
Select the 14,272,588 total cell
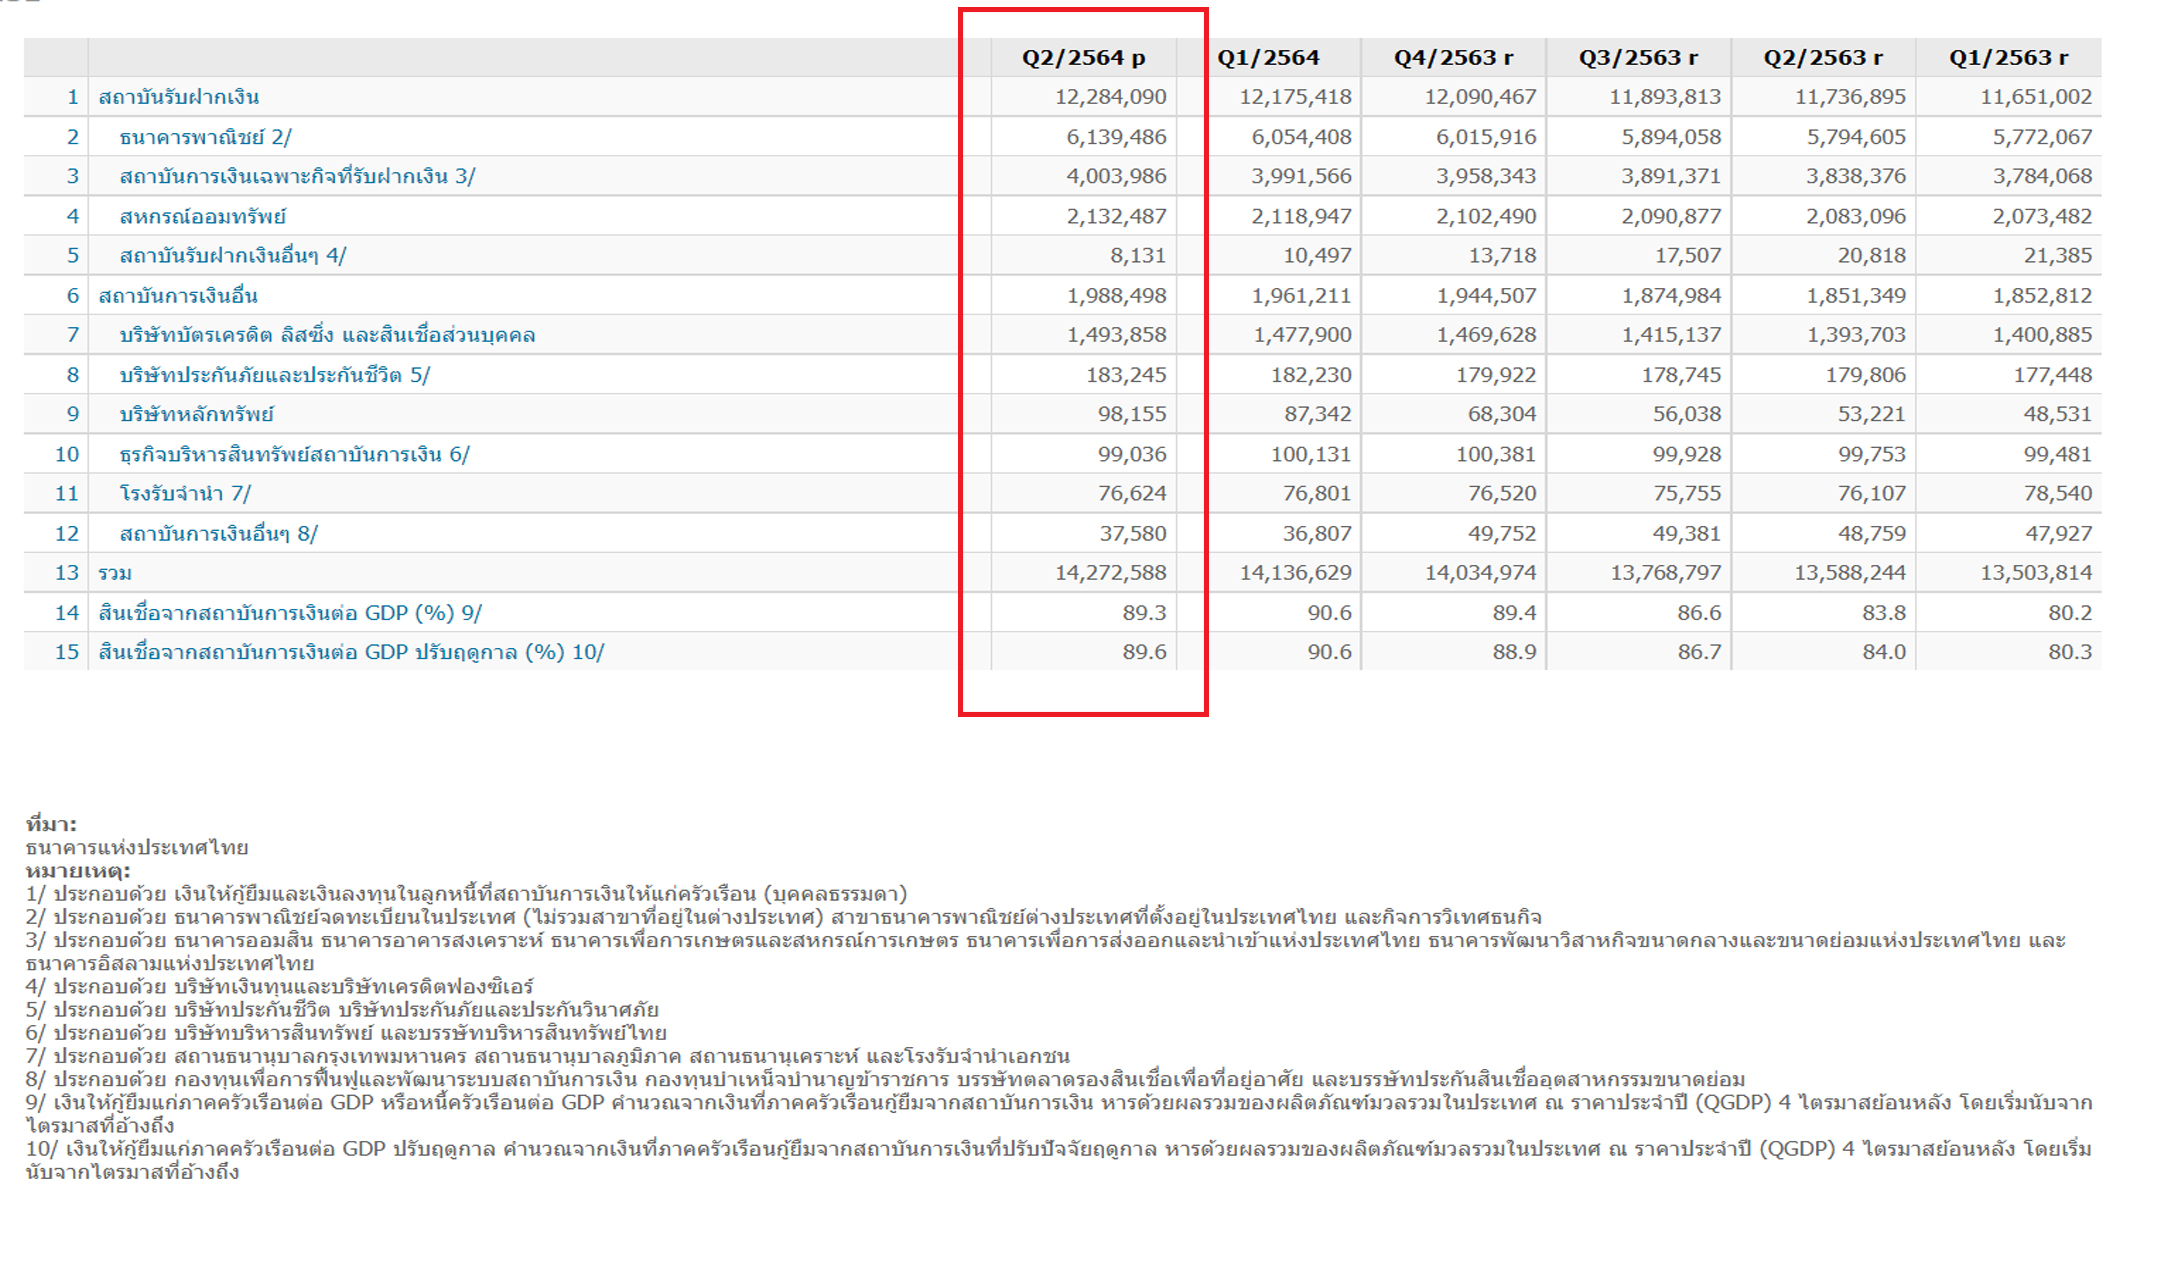(x=1110, y=573)
